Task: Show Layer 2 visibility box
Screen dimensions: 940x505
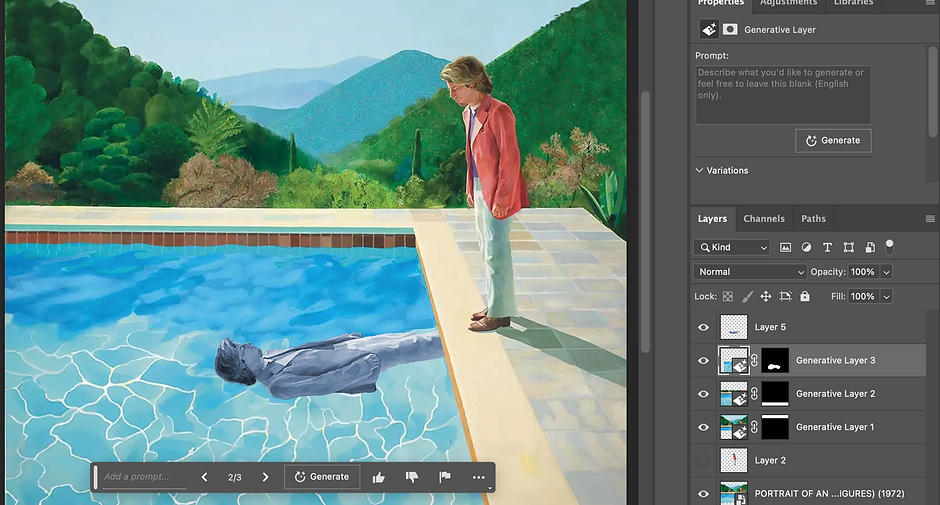Action: 703,461
